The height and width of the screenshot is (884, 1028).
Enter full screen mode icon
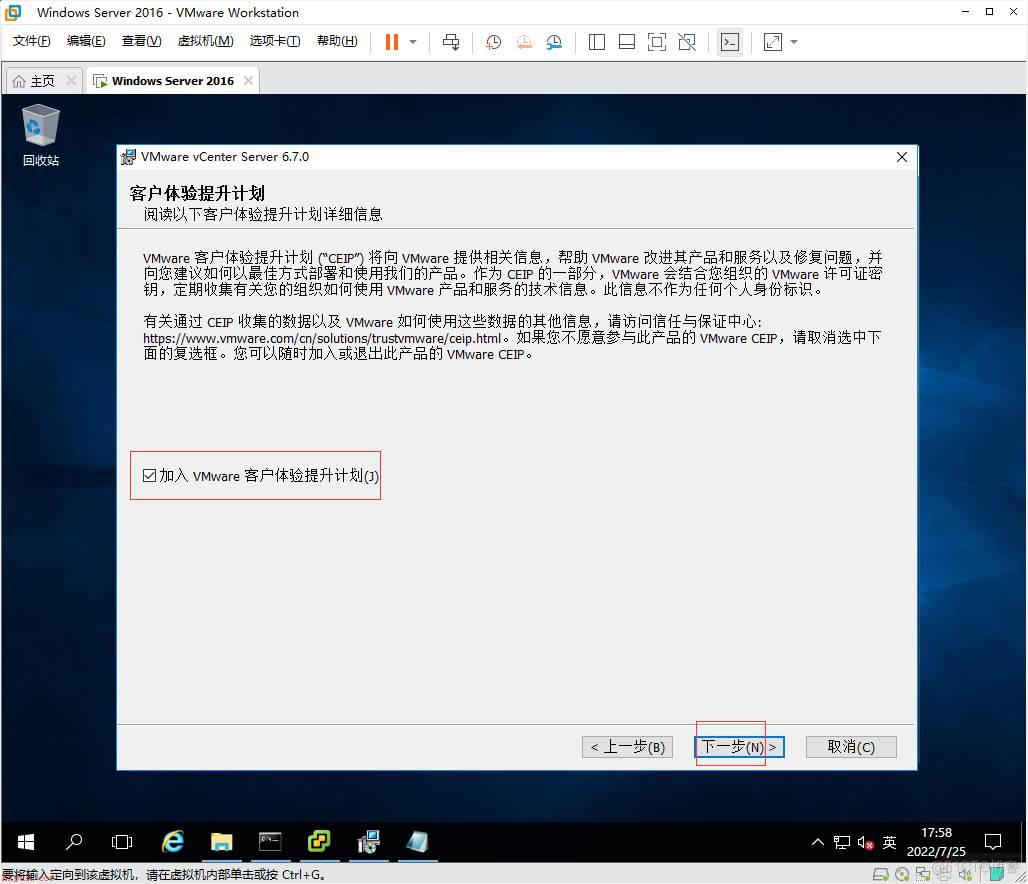tap(656, 42)
